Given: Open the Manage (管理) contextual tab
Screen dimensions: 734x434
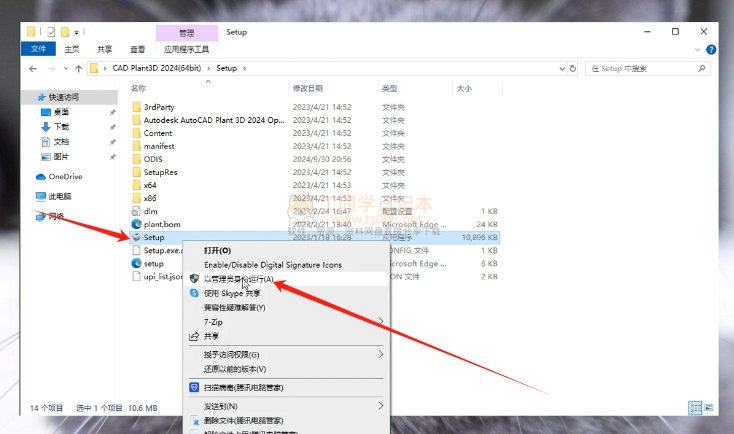Looking at the screenshot, I should click(x=187, y=33).
